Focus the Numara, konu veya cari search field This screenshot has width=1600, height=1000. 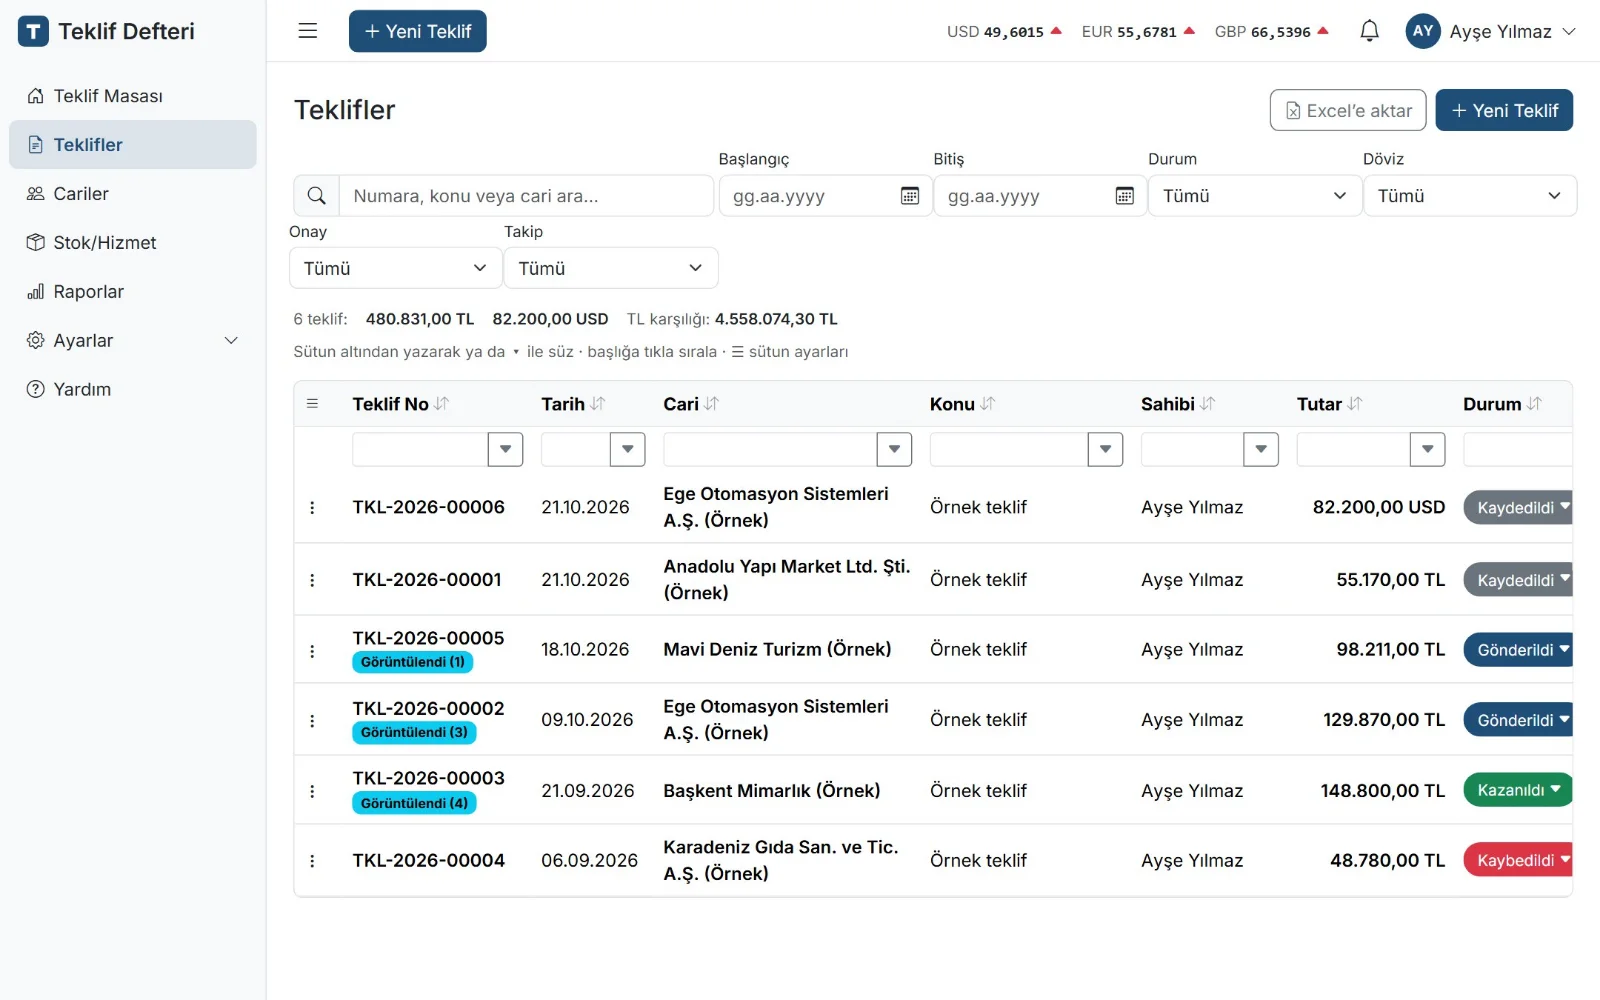526,196
